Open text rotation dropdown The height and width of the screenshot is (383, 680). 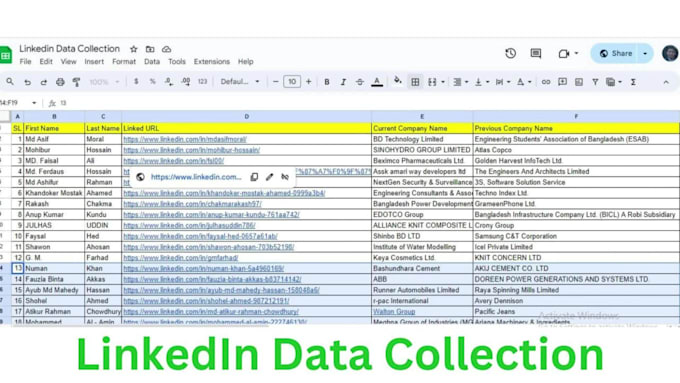pos(530,82)
